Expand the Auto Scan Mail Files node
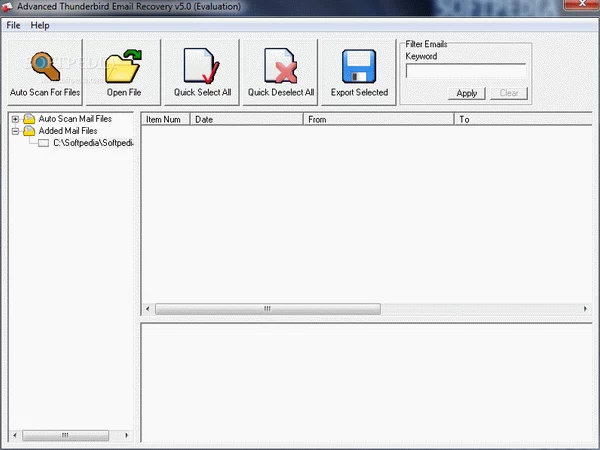Screen dimensions: 600x450 [x=15, y=119]
